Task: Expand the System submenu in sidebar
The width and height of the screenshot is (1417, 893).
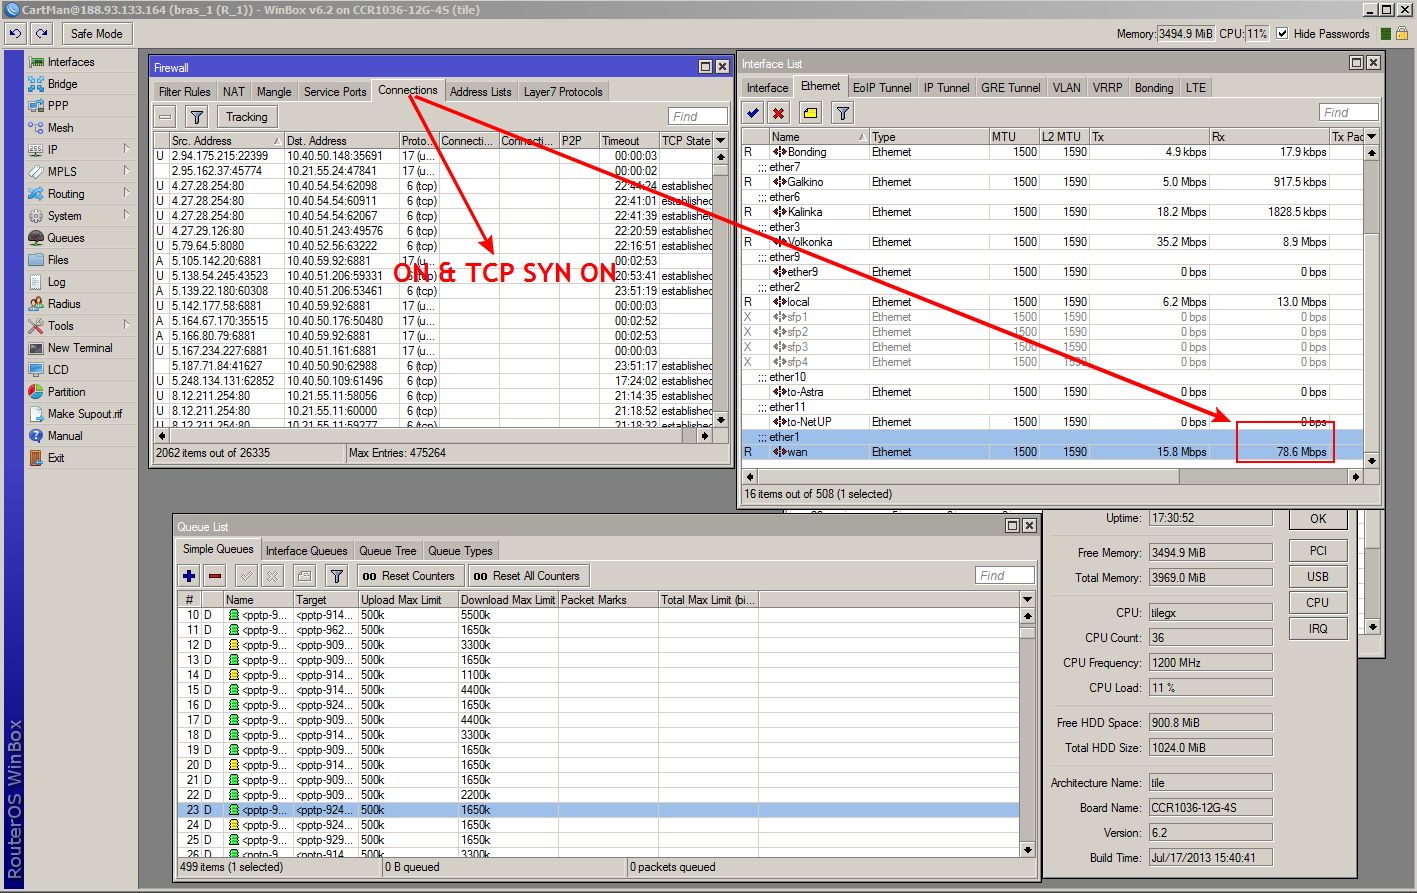Action: coord(127,215)
